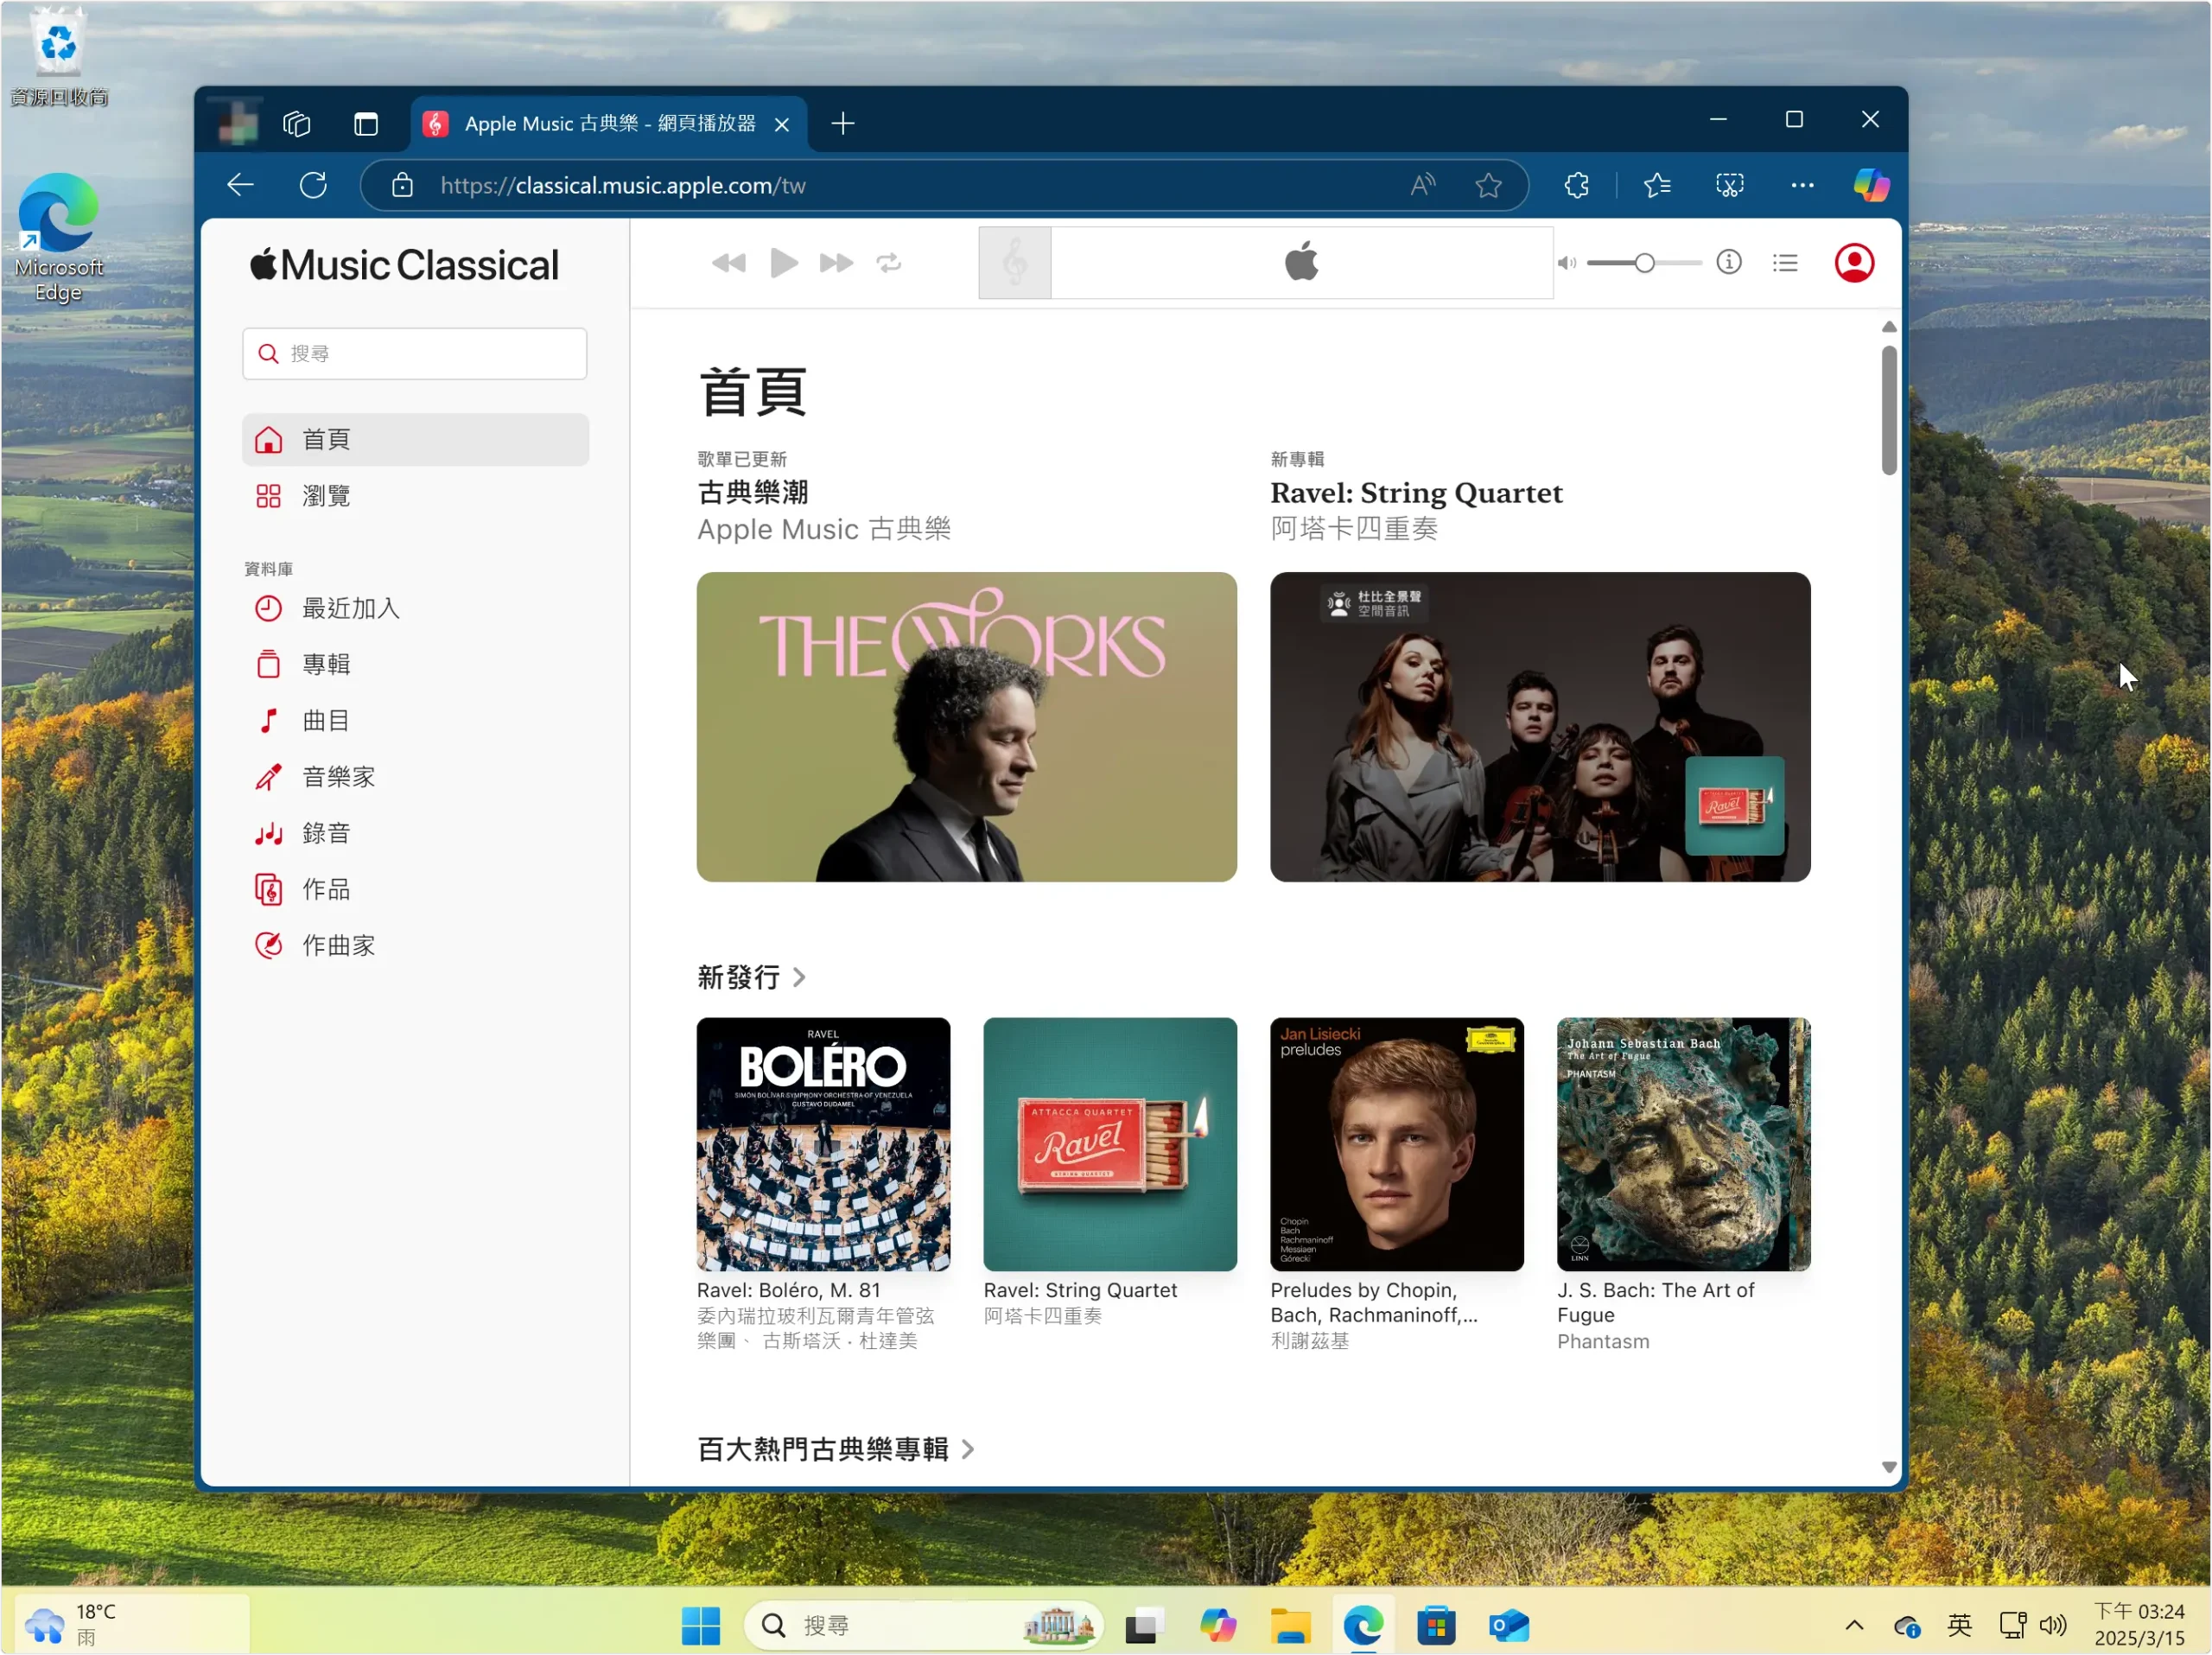Open Edge Settings and more menu

point(1802,185)
